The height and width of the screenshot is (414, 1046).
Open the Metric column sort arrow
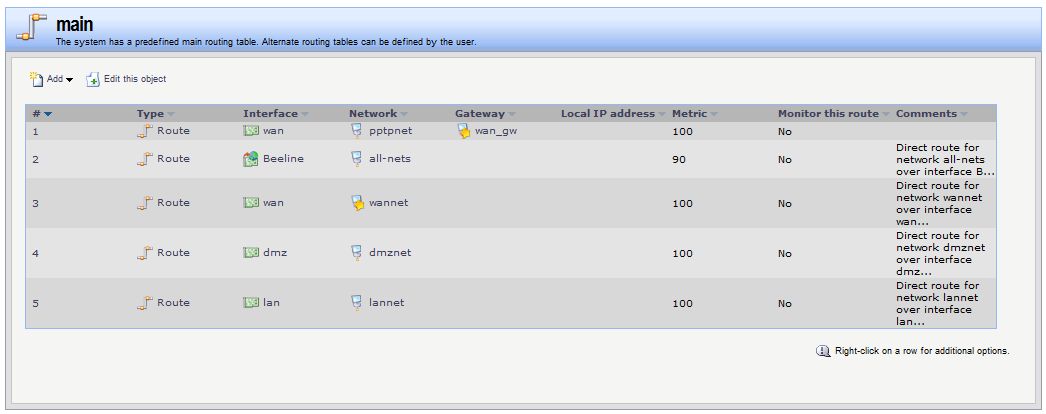click(x=714, y=114)
